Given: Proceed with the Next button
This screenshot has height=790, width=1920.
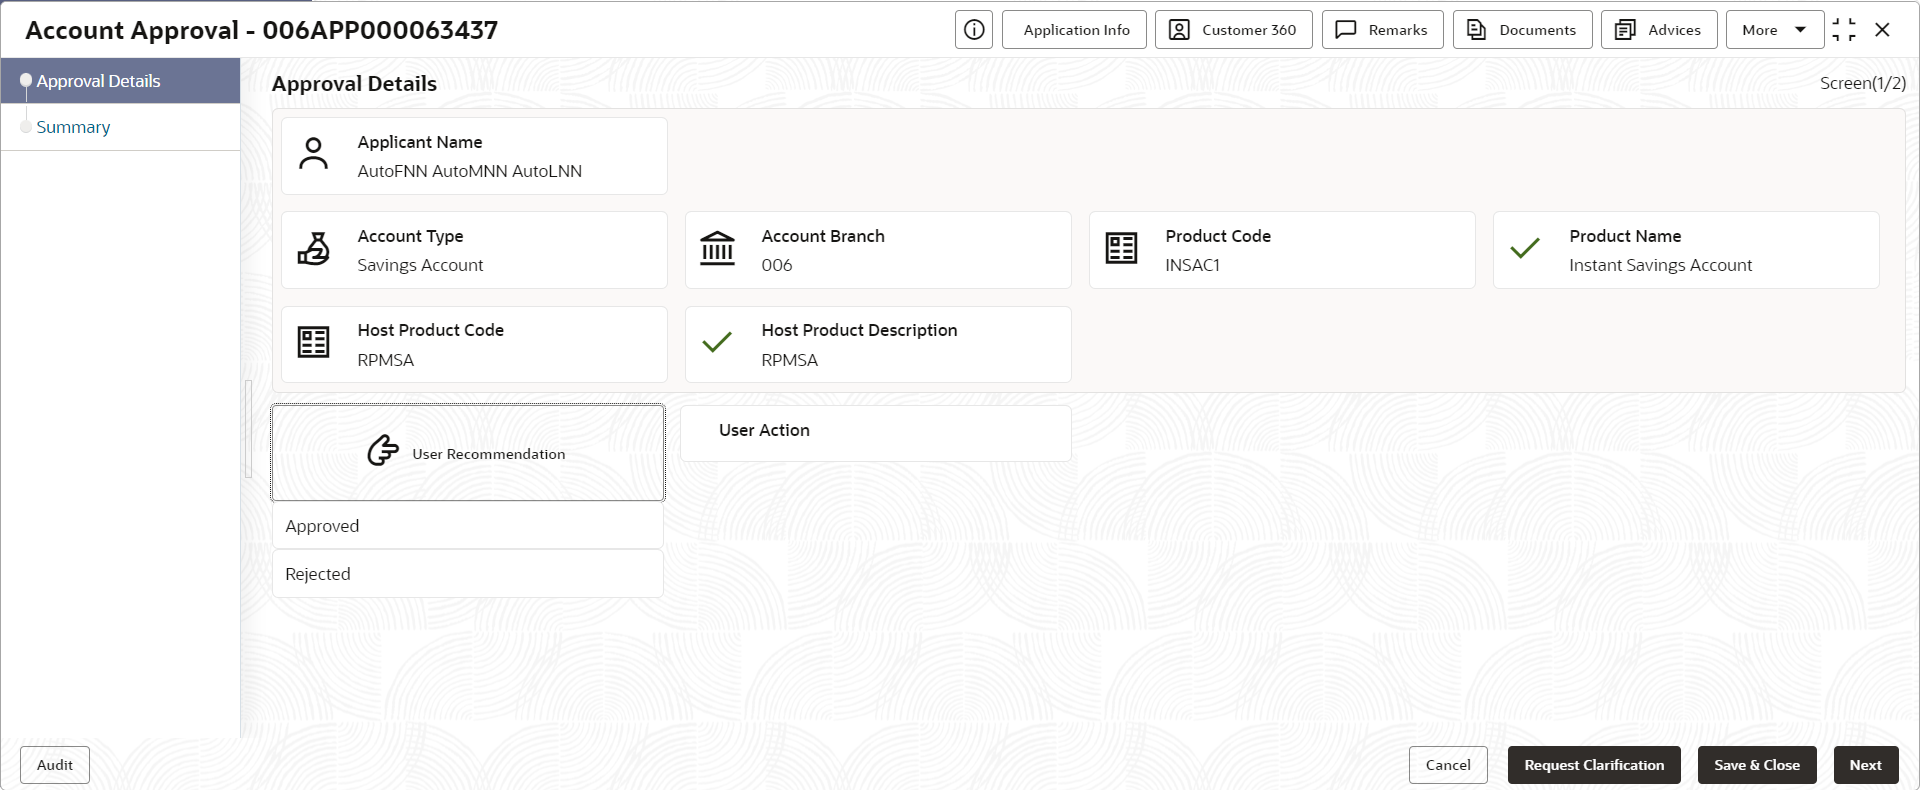Looking at the screenshot, I should pyautogui.click(x=1866, y=765).
